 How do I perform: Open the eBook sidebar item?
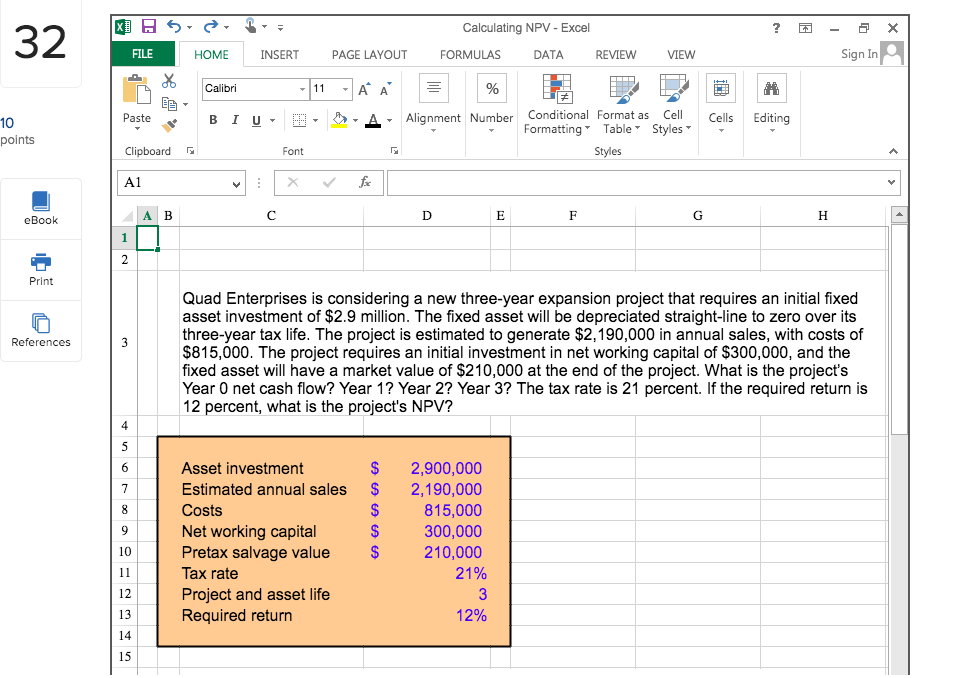click(41, 208)
